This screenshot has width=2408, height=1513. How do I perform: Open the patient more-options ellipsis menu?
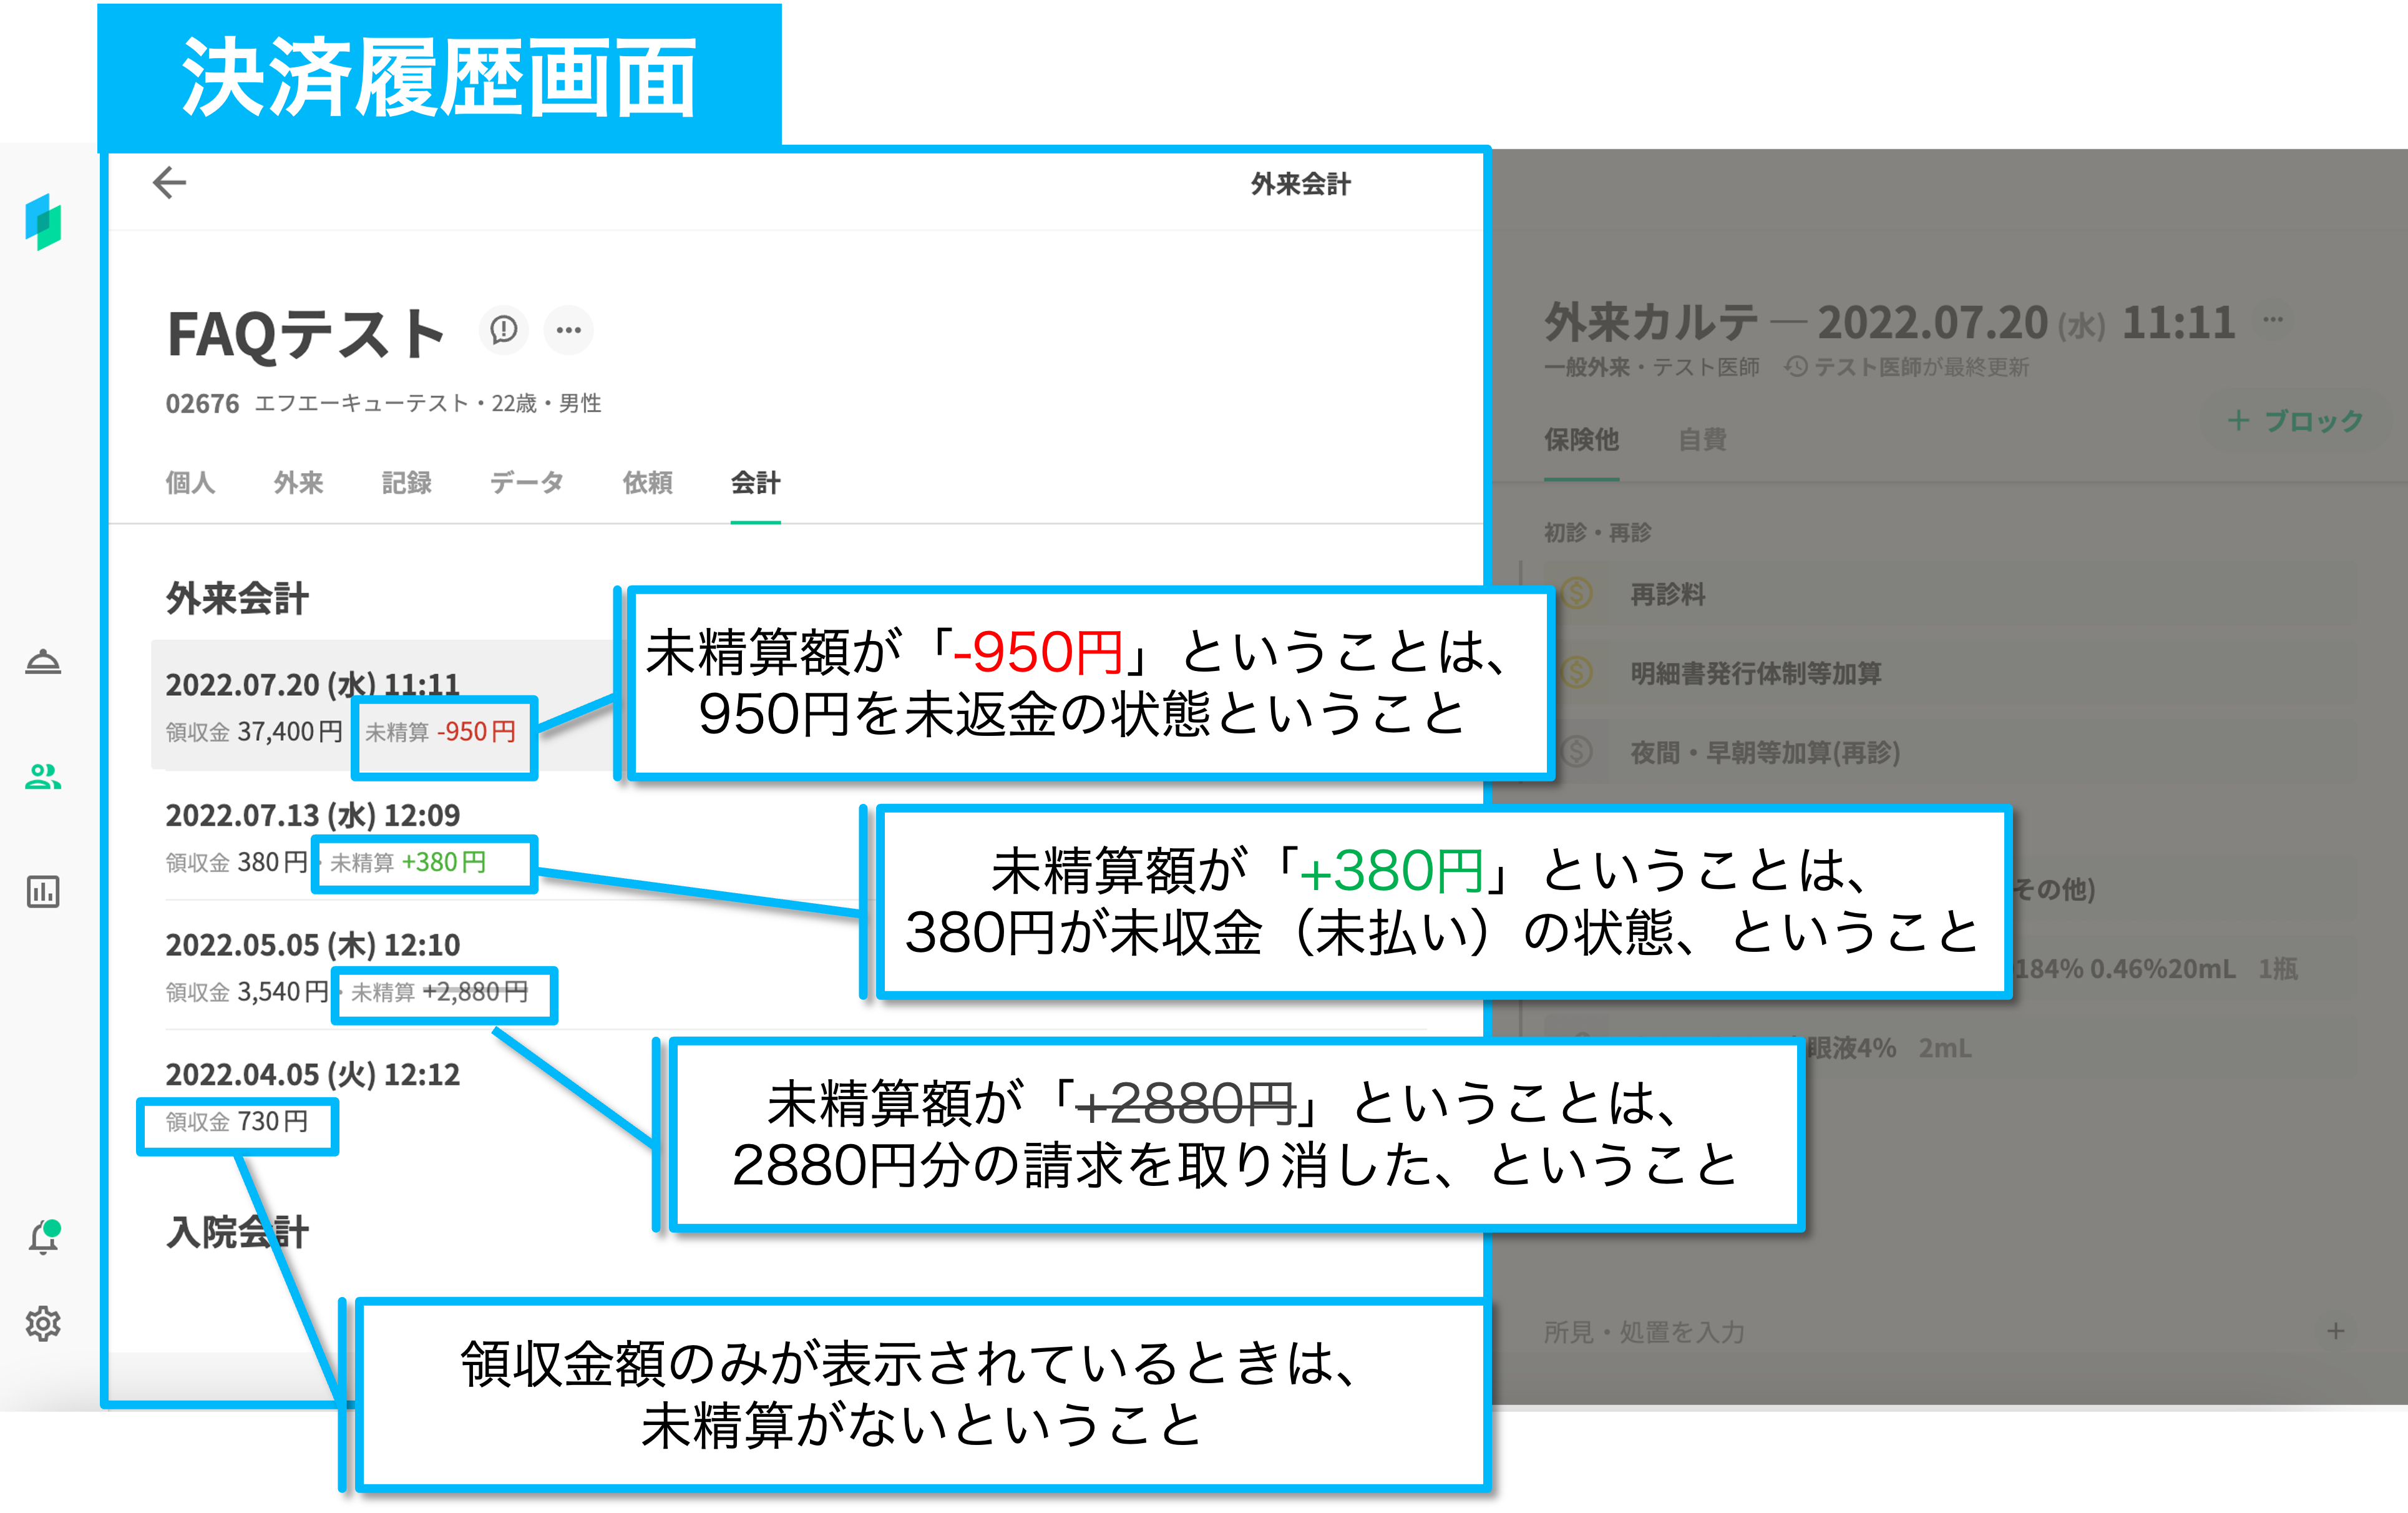tap(568, 329)
